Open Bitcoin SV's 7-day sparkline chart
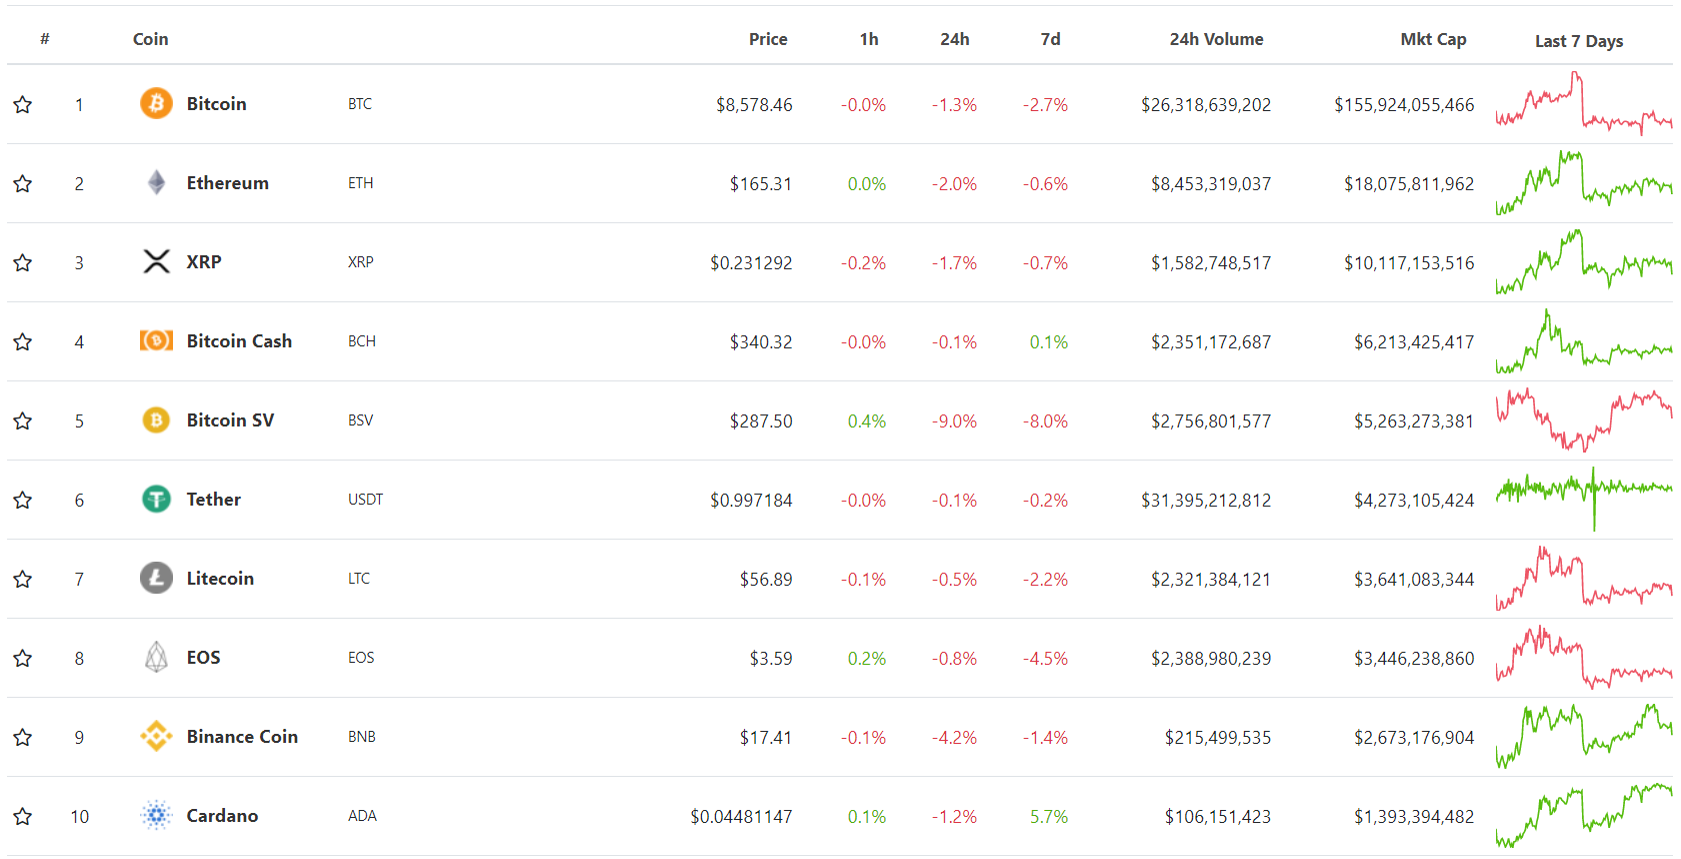The image size is (1681, 859). pyautogui.click(x=1584, y=420)
